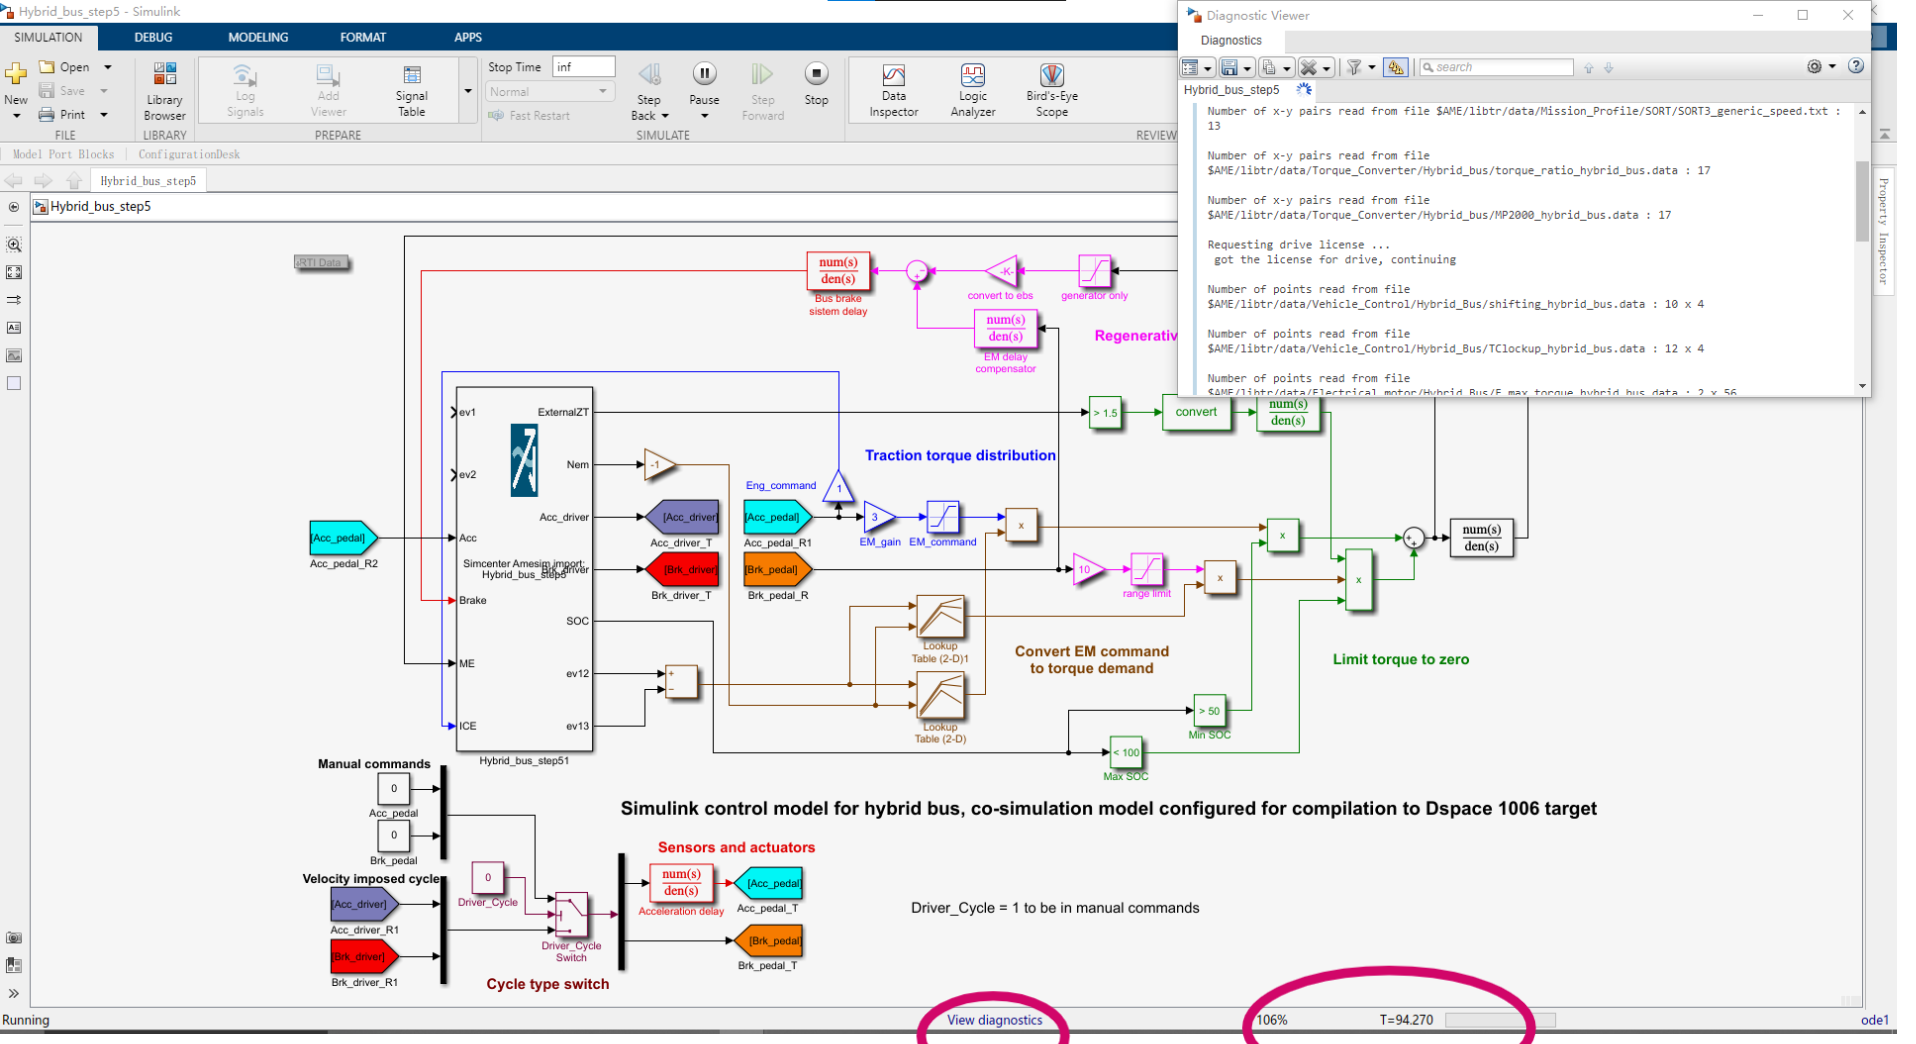Expand the settings gear dropdown arrow
The height and width of the screenshot is (1044, 1916).
(1832, 66)
